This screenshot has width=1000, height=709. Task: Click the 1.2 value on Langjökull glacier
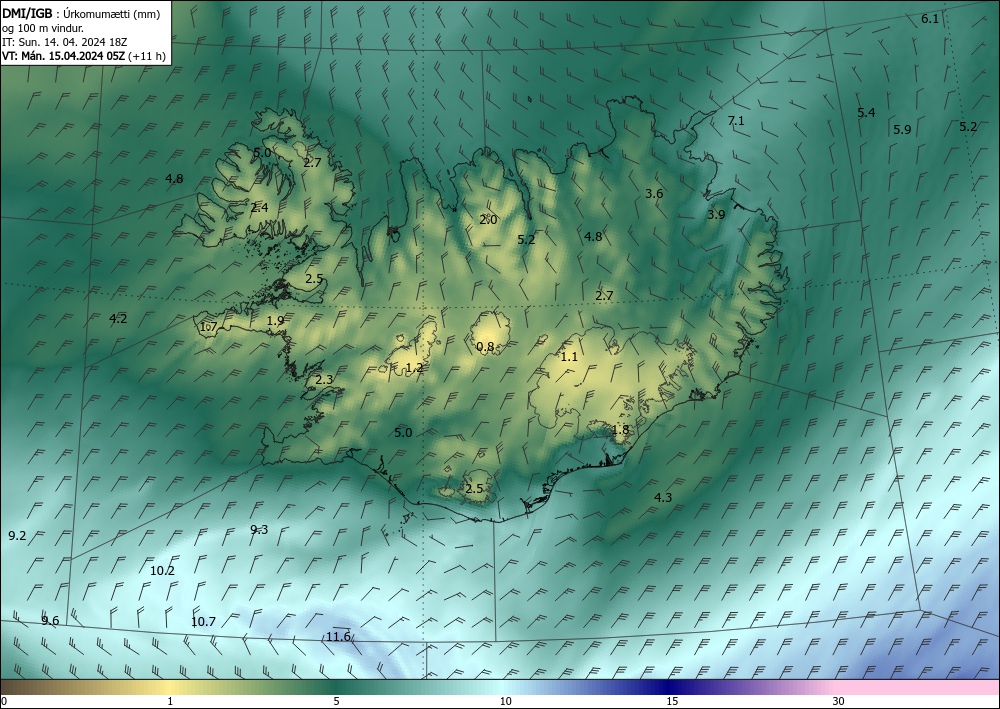415,368
